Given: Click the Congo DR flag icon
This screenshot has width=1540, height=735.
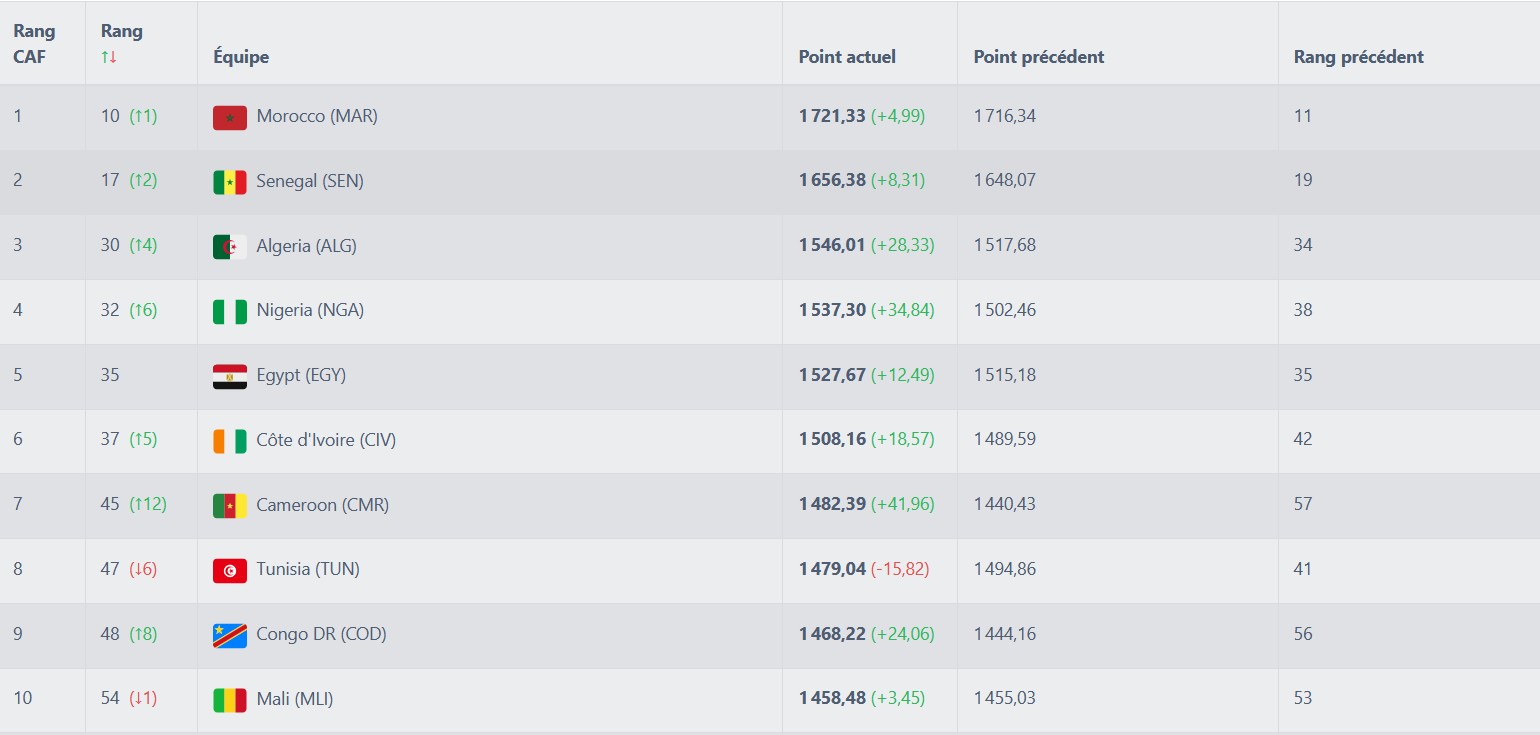Looking at the screenshot, I should (x=229, y=635).
